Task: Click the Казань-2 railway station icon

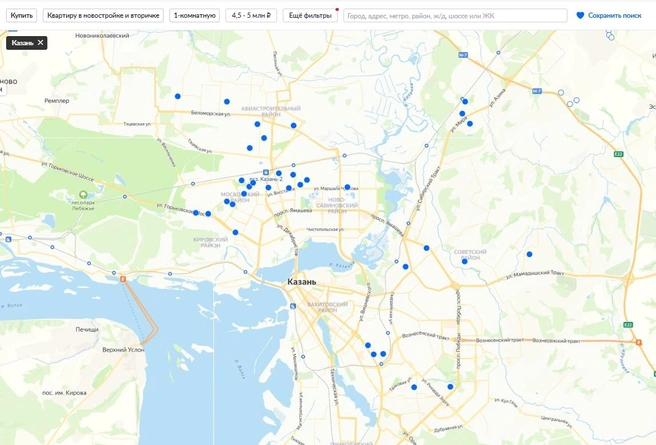Action: pos(266,172)
